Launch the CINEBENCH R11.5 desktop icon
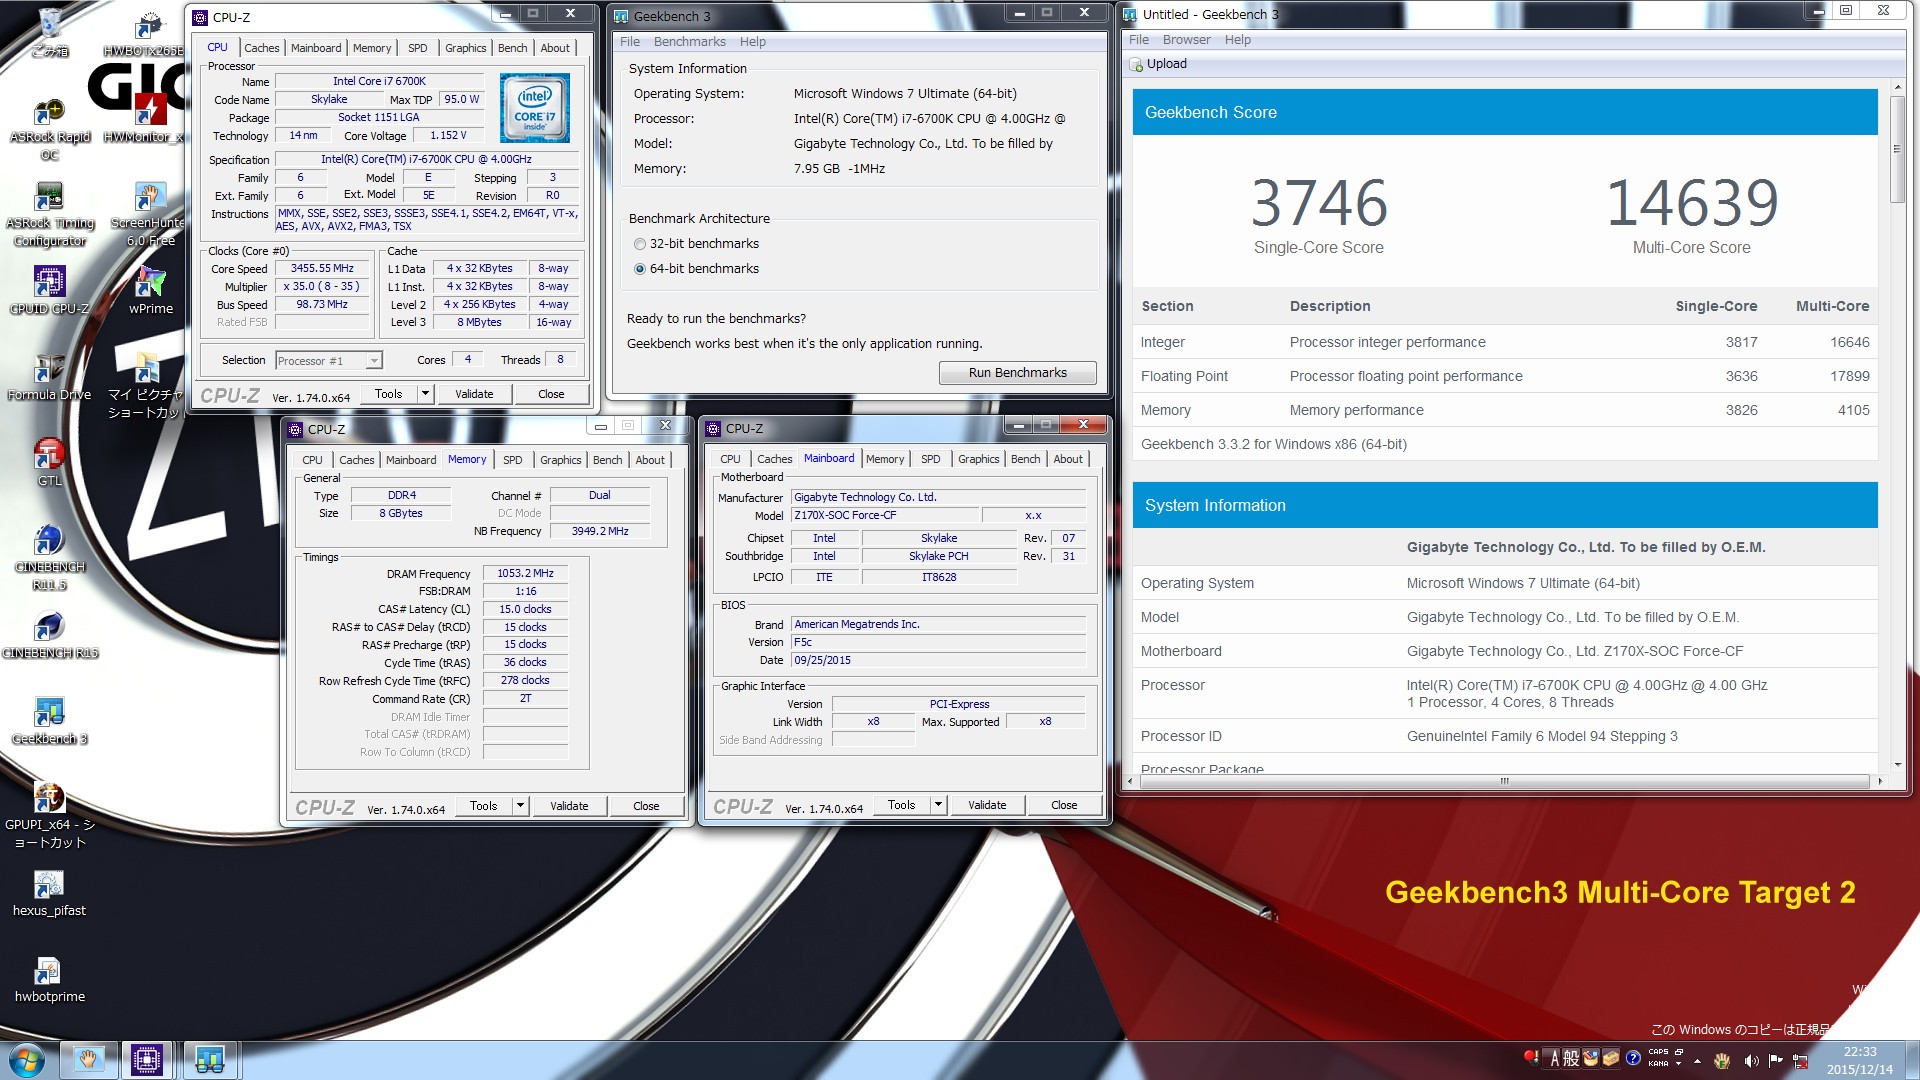The width and height of the screenshot is (1920, 1080). tap(49, 558)
